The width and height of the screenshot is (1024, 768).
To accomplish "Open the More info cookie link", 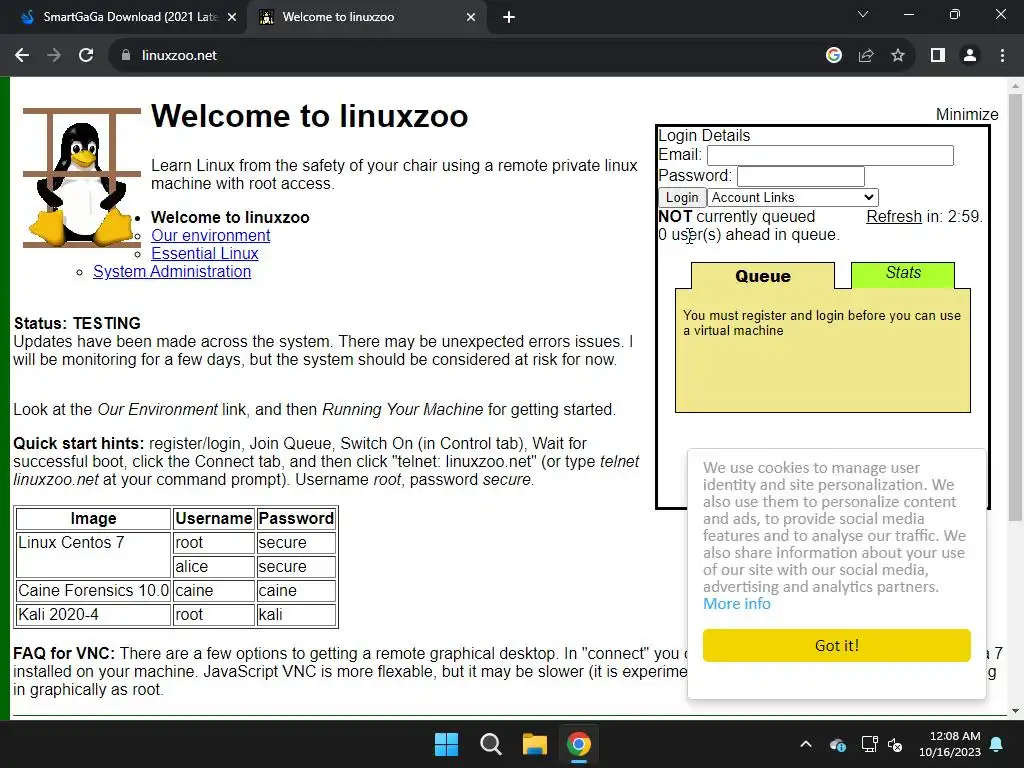I will tap(737, 604).
